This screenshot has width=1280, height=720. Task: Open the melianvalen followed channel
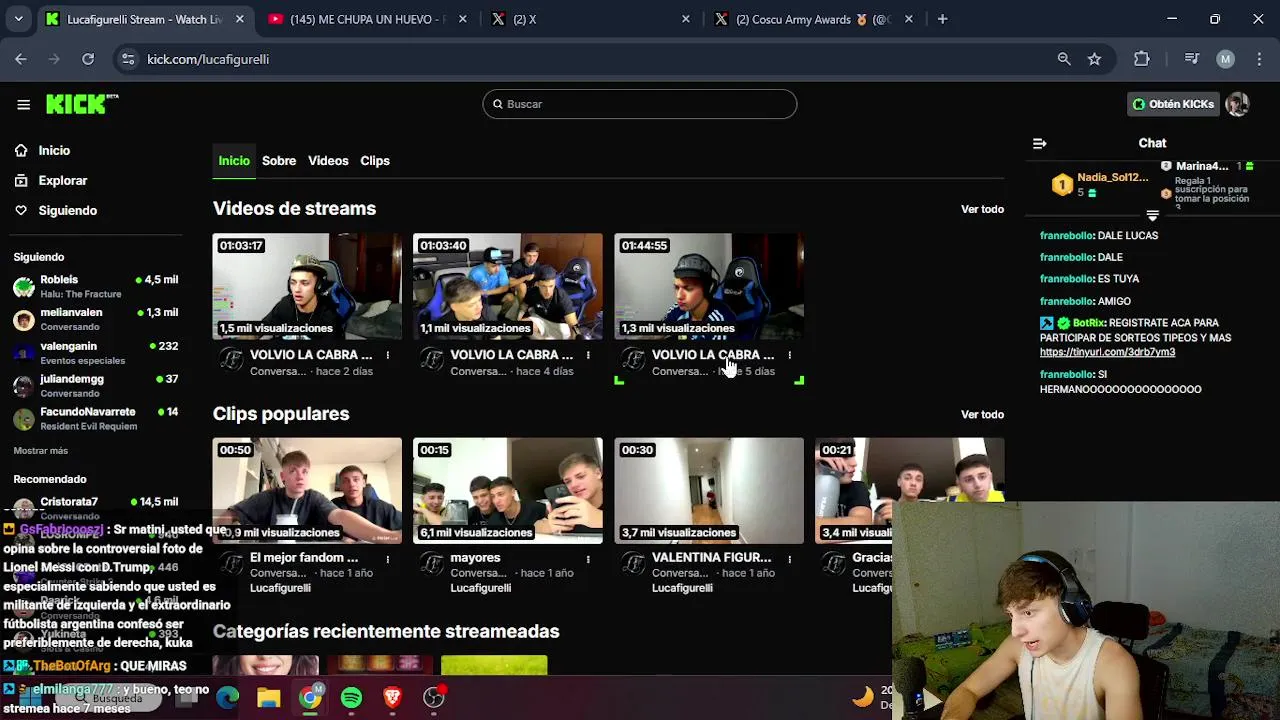[96, 319]
